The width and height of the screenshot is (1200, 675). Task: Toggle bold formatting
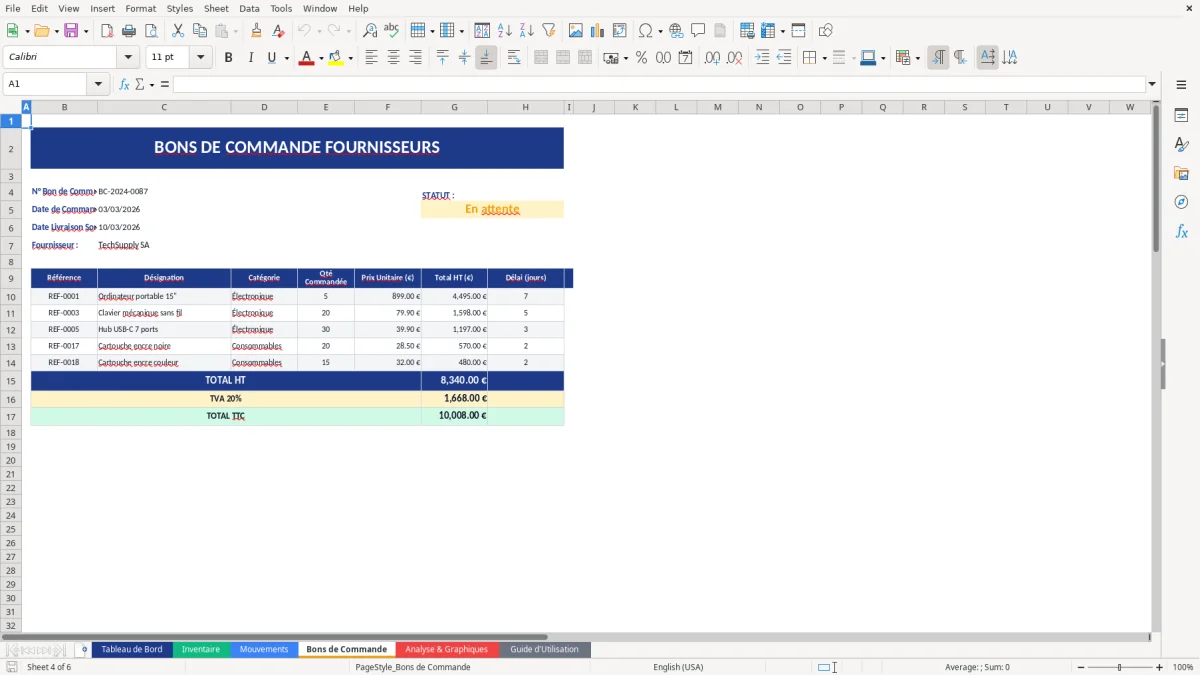pyautogui.click(x=228, y=57)
